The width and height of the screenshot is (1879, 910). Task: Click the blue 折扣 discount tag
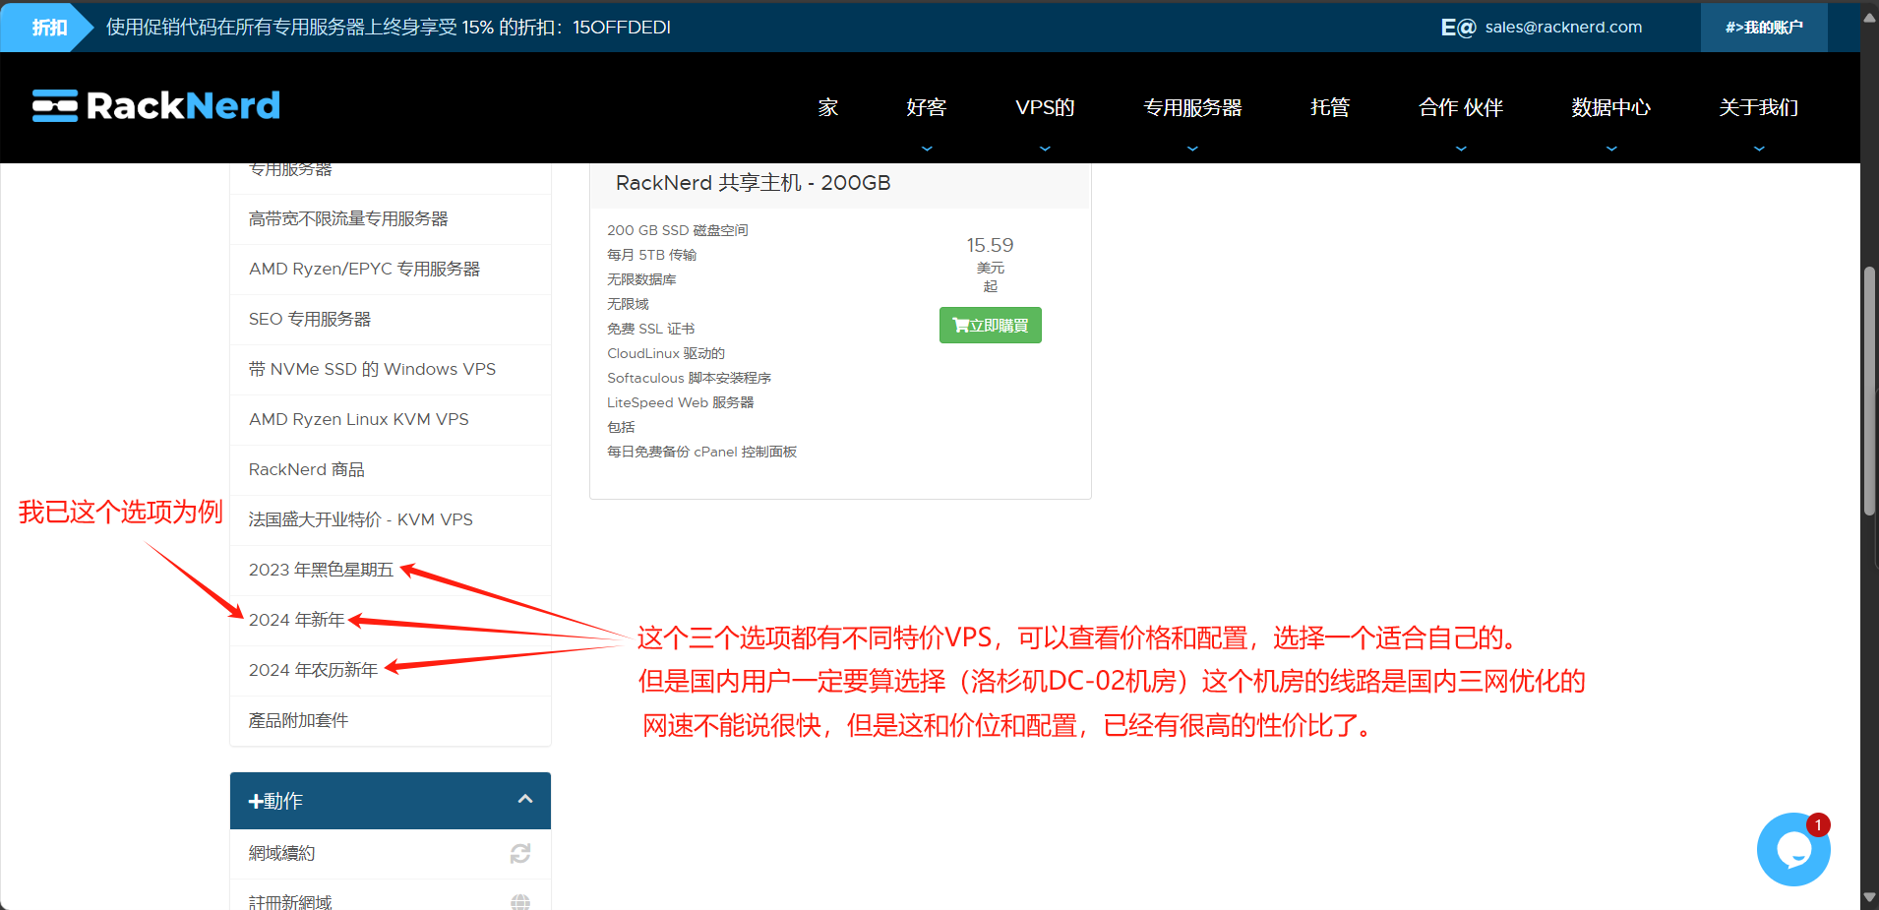[47, 27]
